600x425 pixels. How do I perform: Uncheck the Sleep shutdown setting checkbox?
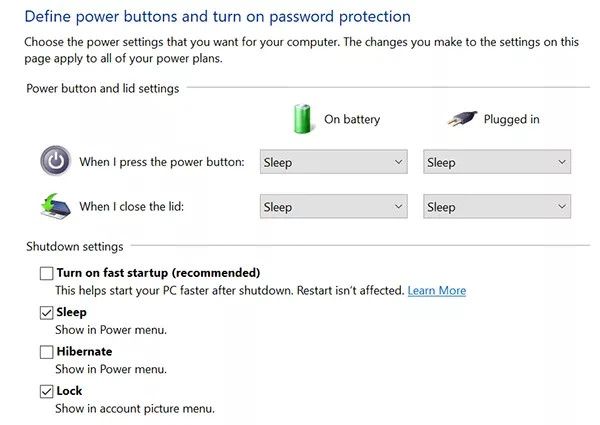point(46,312)
